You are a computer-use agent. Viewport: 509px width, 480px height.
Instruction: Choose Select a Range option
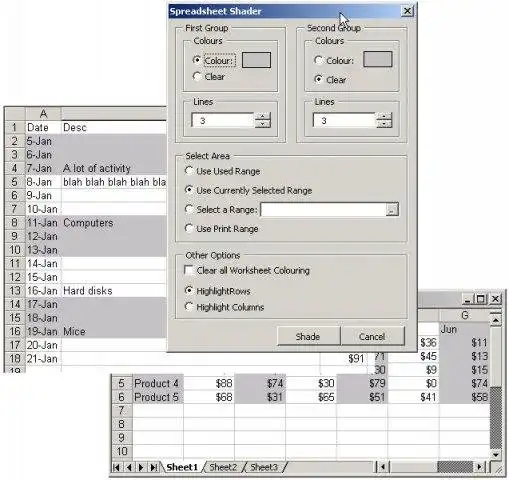tap(189, 209)
